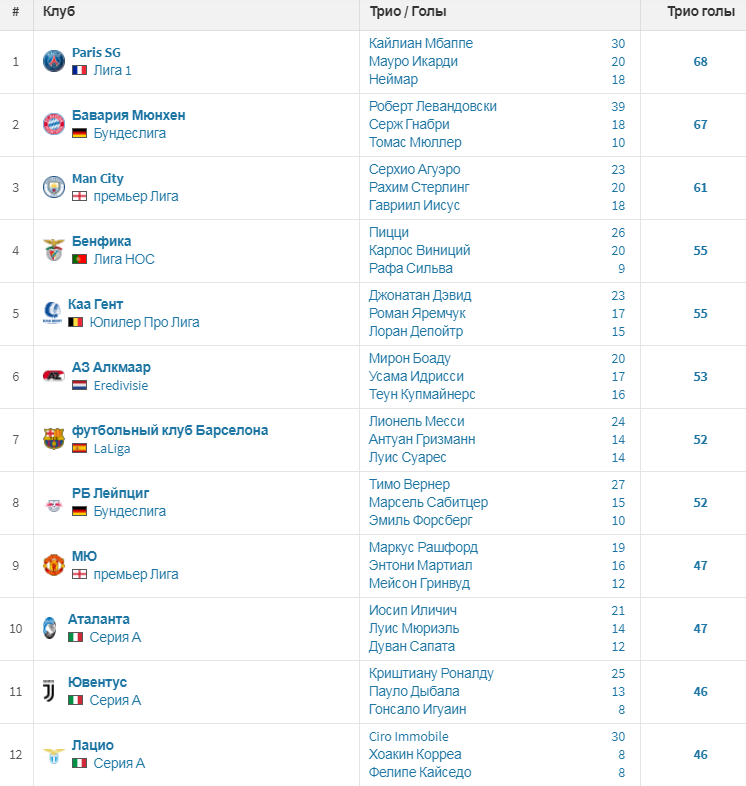Viewport: 746px width, 786px height.
Task: Click the Lazio eagle crest
Action: [x=54, y=755]
